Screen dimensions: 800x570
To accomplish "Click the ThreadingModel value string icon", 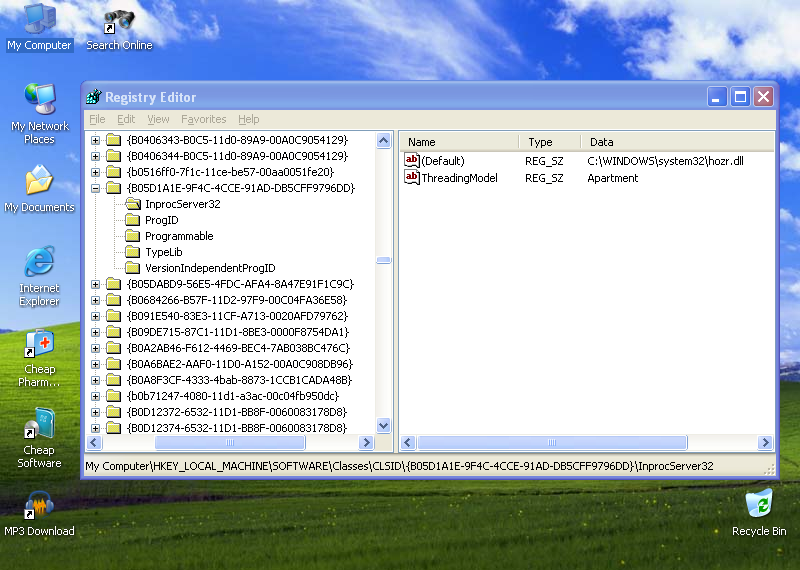I will point(412,178).
